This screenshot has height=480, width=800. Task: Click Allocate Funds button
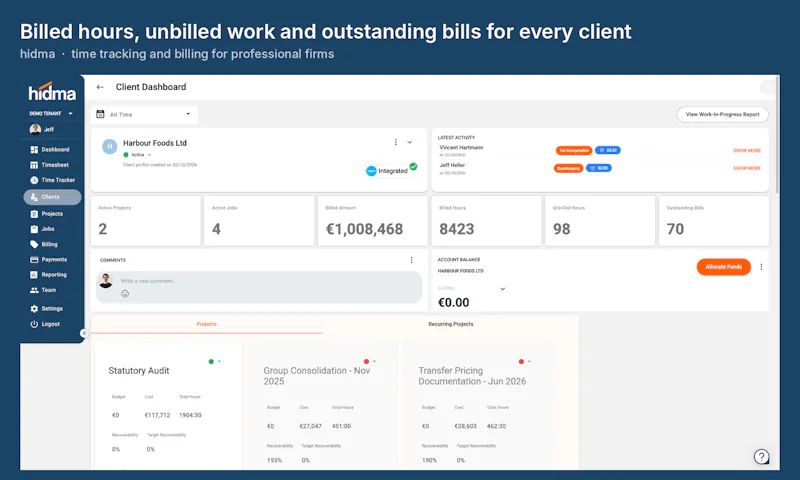pyautogui.click(x=723, y=267)
